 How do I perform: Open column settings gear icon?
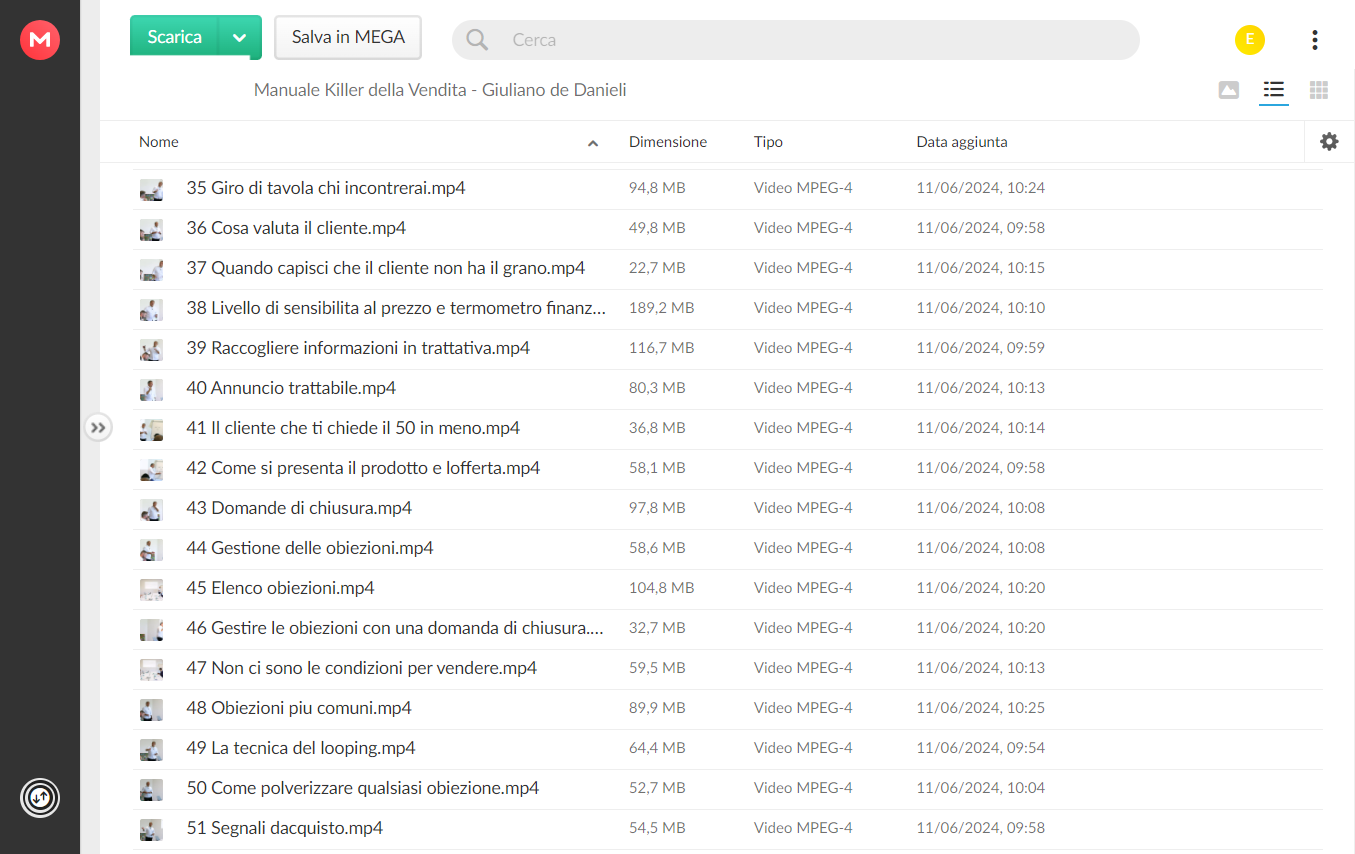(x=1329, y=142)
